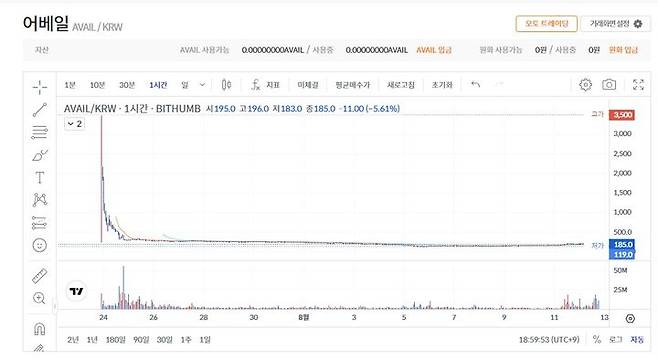The height and width of the screenshot is (360, 658).
Task: Open chart settings gear
Action: pyautogui.click(x=585, y=85)
